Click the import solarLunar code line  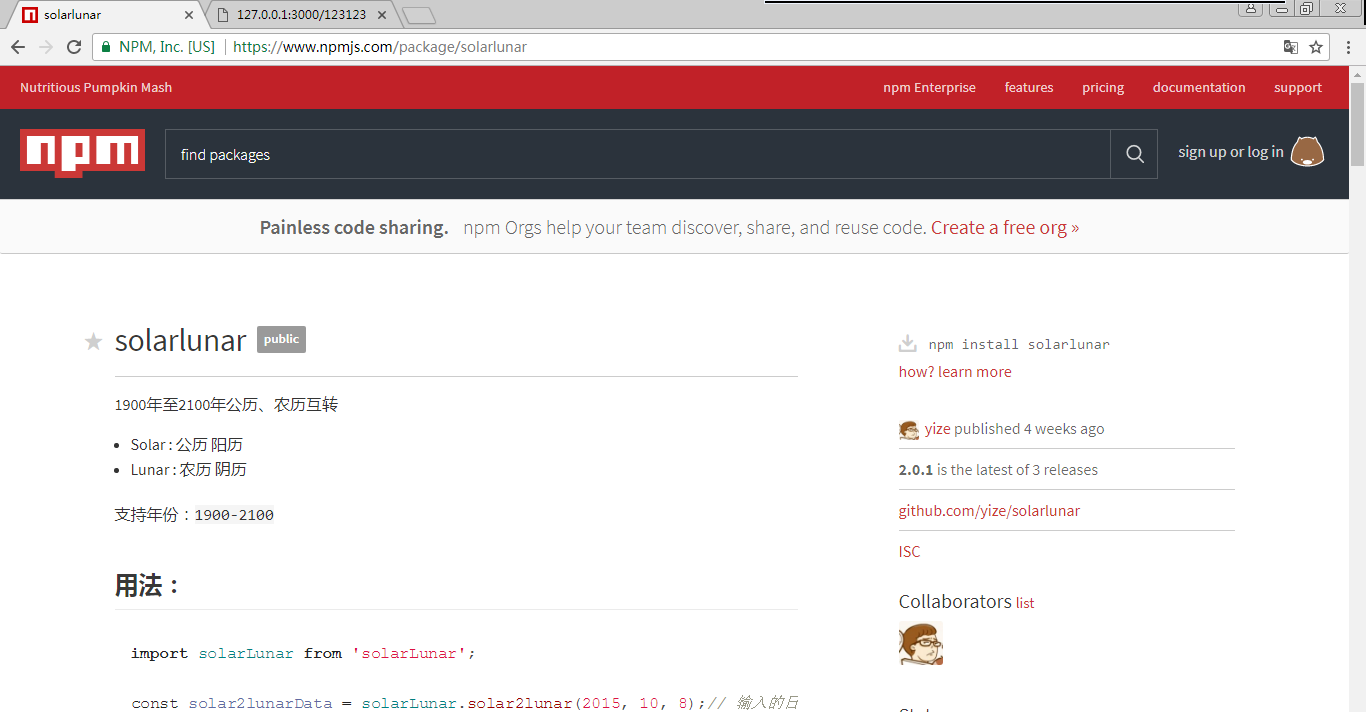pyautogui.click(x=303, y=653)
